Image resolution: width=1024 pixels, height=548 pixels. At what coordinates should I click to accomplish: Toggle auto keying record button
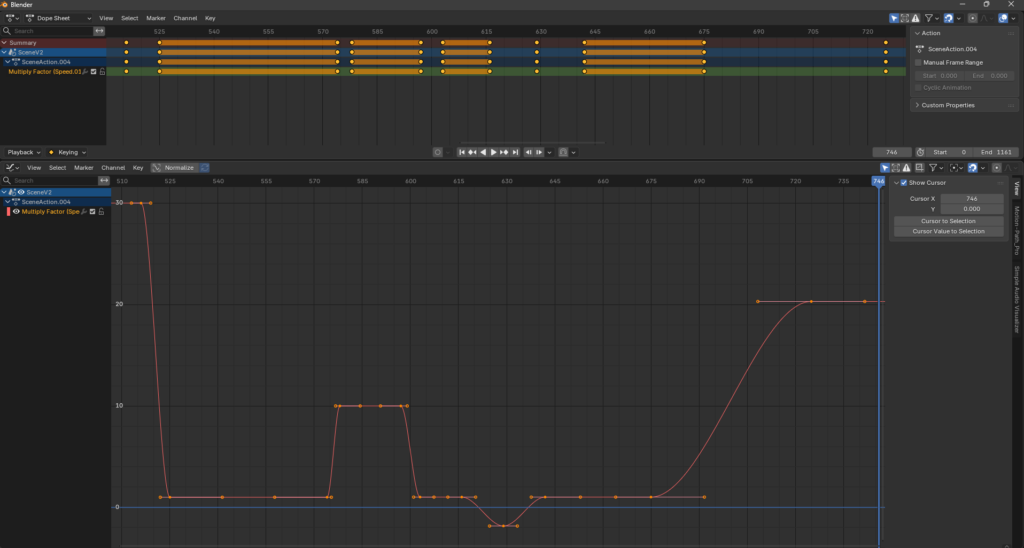tap(438, 152)
